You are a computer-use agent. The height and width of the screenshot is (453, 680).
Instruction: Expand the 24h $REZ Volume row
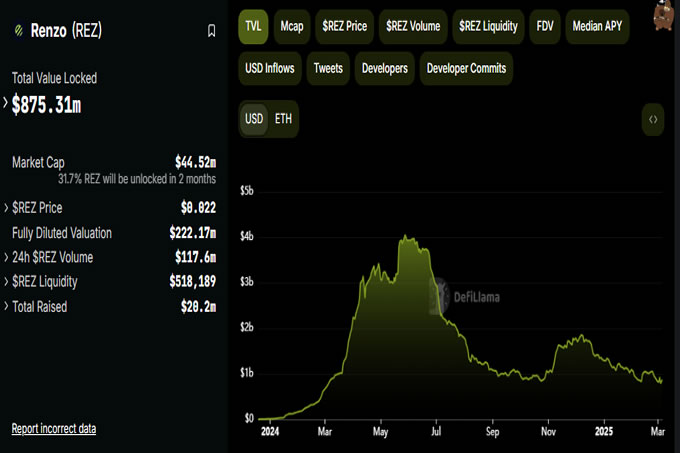point(6,257)
